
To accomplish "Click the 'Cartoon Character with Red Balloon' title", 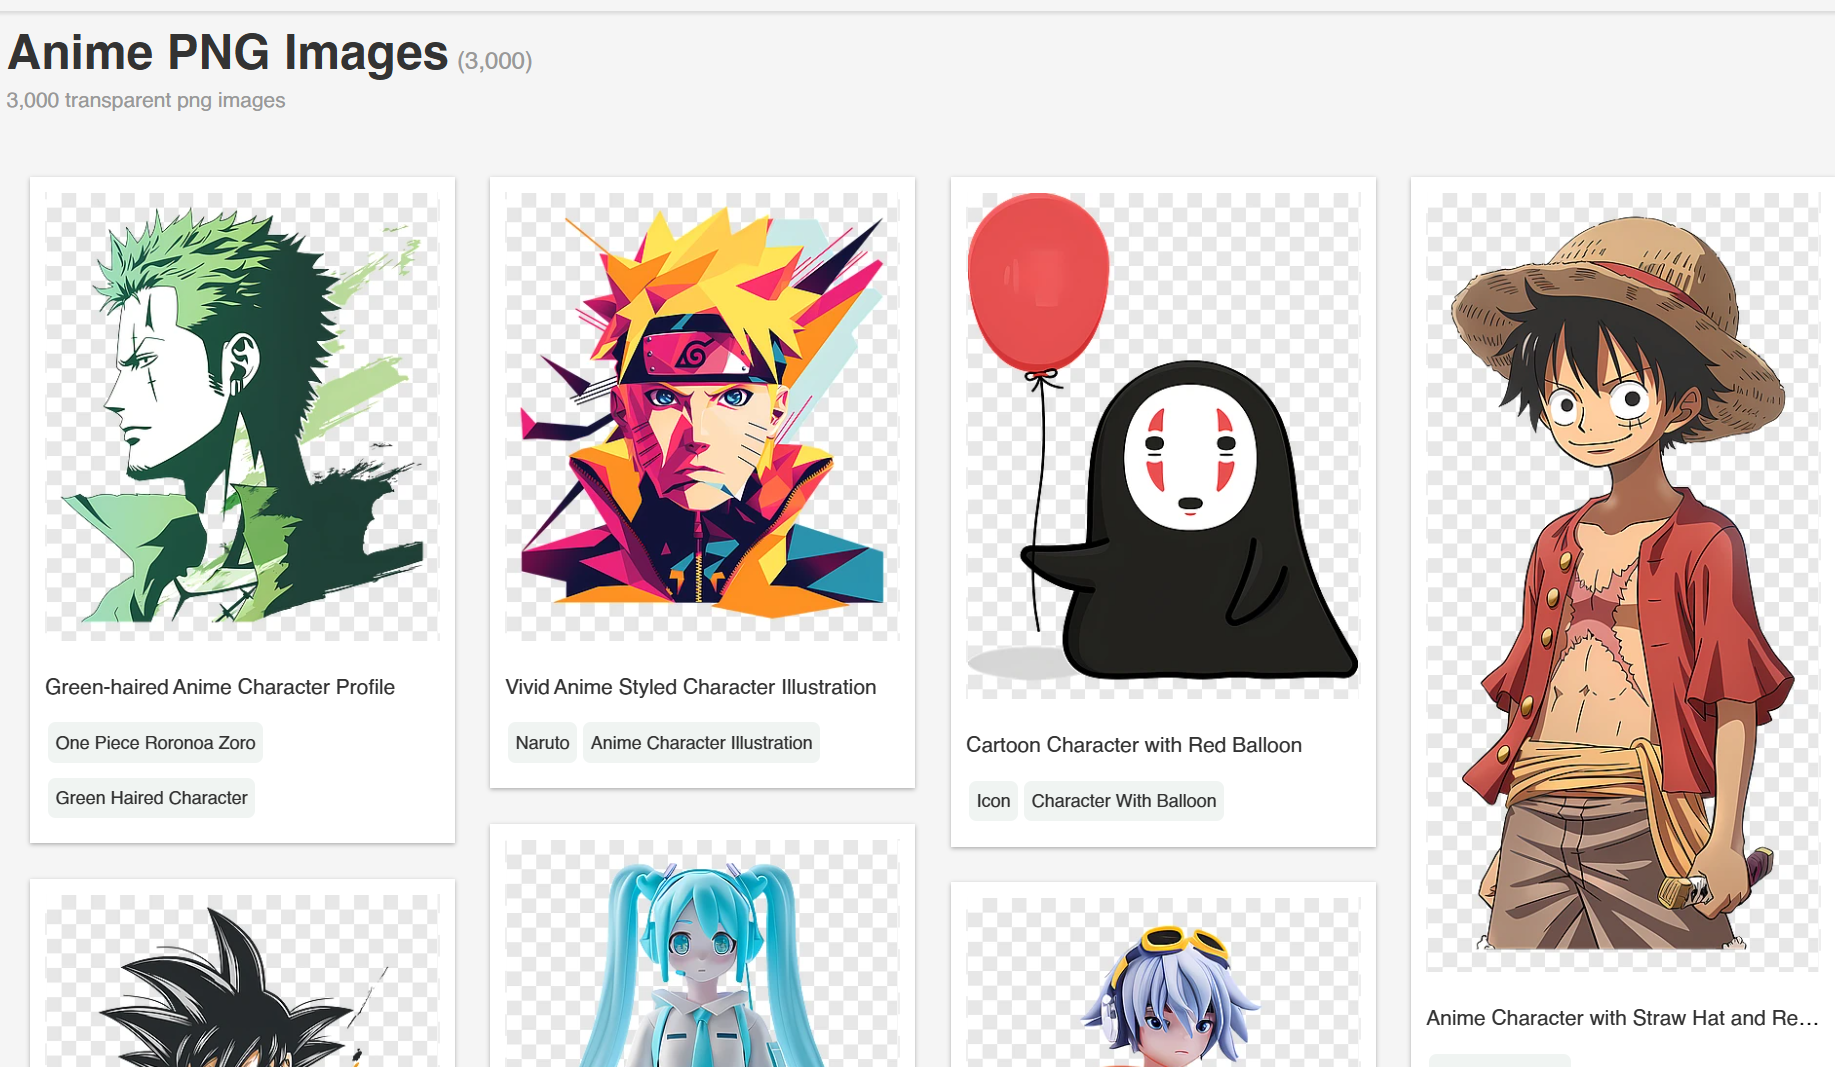I will [x=1134, y=745].
